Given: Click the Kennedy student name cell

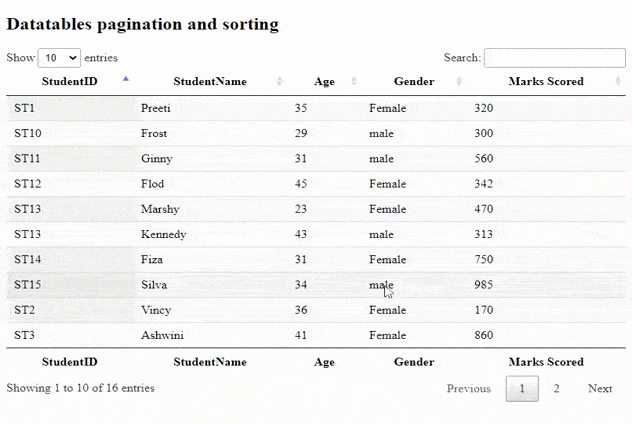Looking at the screenshot, I should [163, 234].
